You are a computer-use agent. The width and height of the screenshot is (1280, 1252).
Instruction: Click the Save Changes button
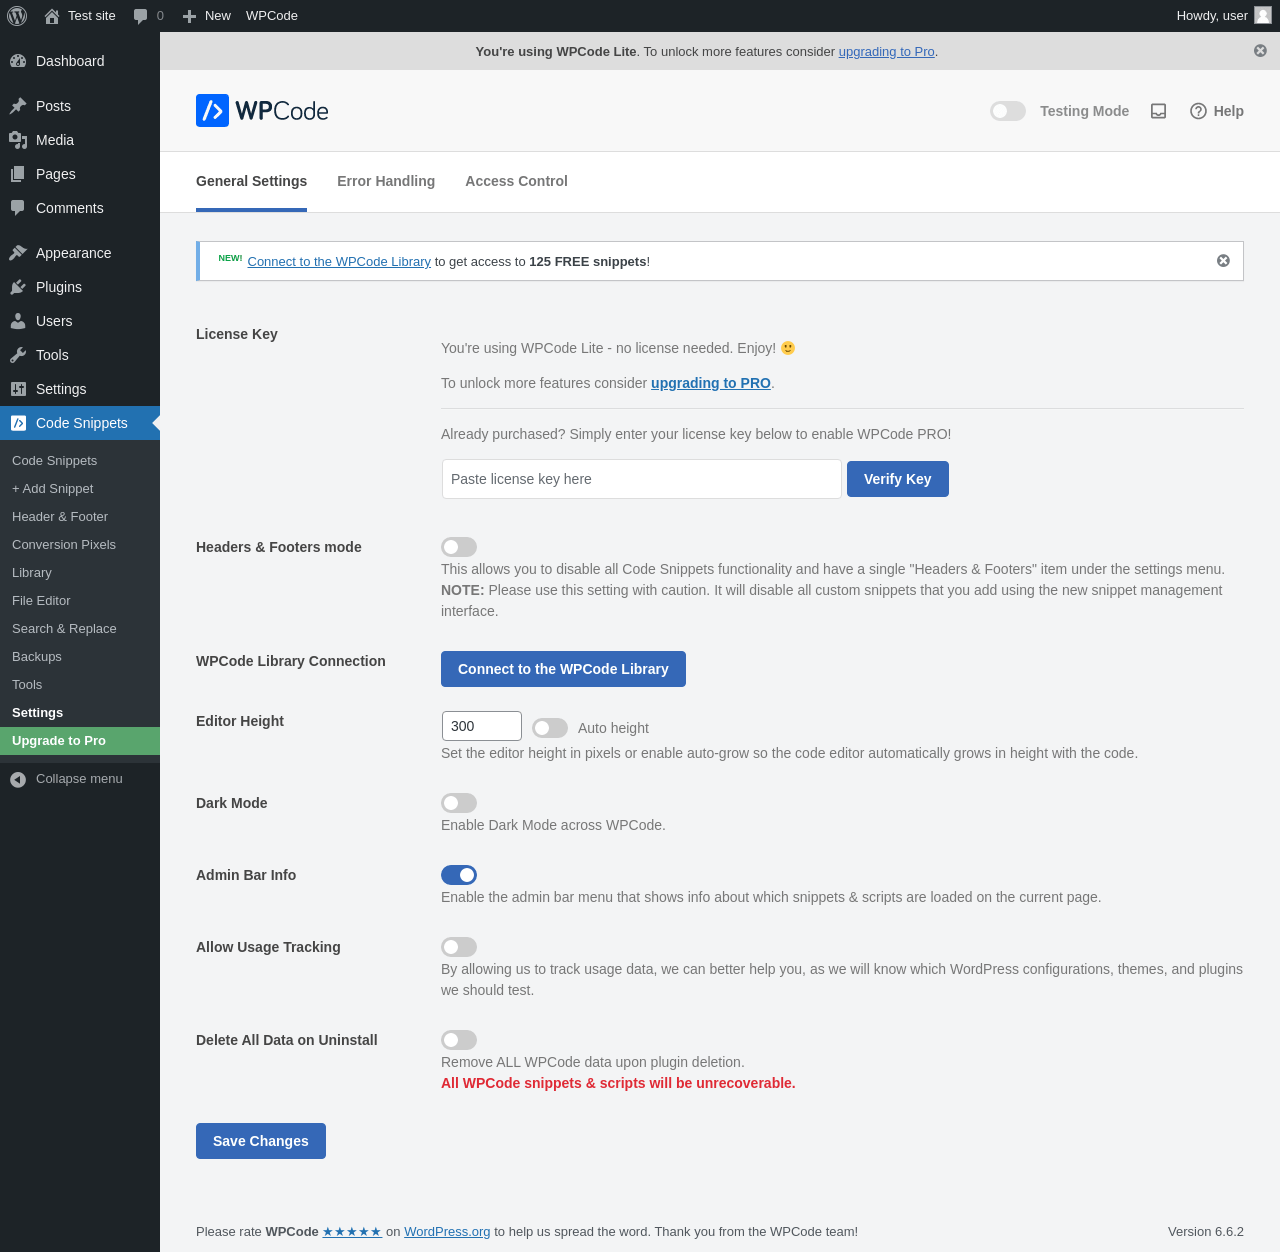[x=261, y=1141]
